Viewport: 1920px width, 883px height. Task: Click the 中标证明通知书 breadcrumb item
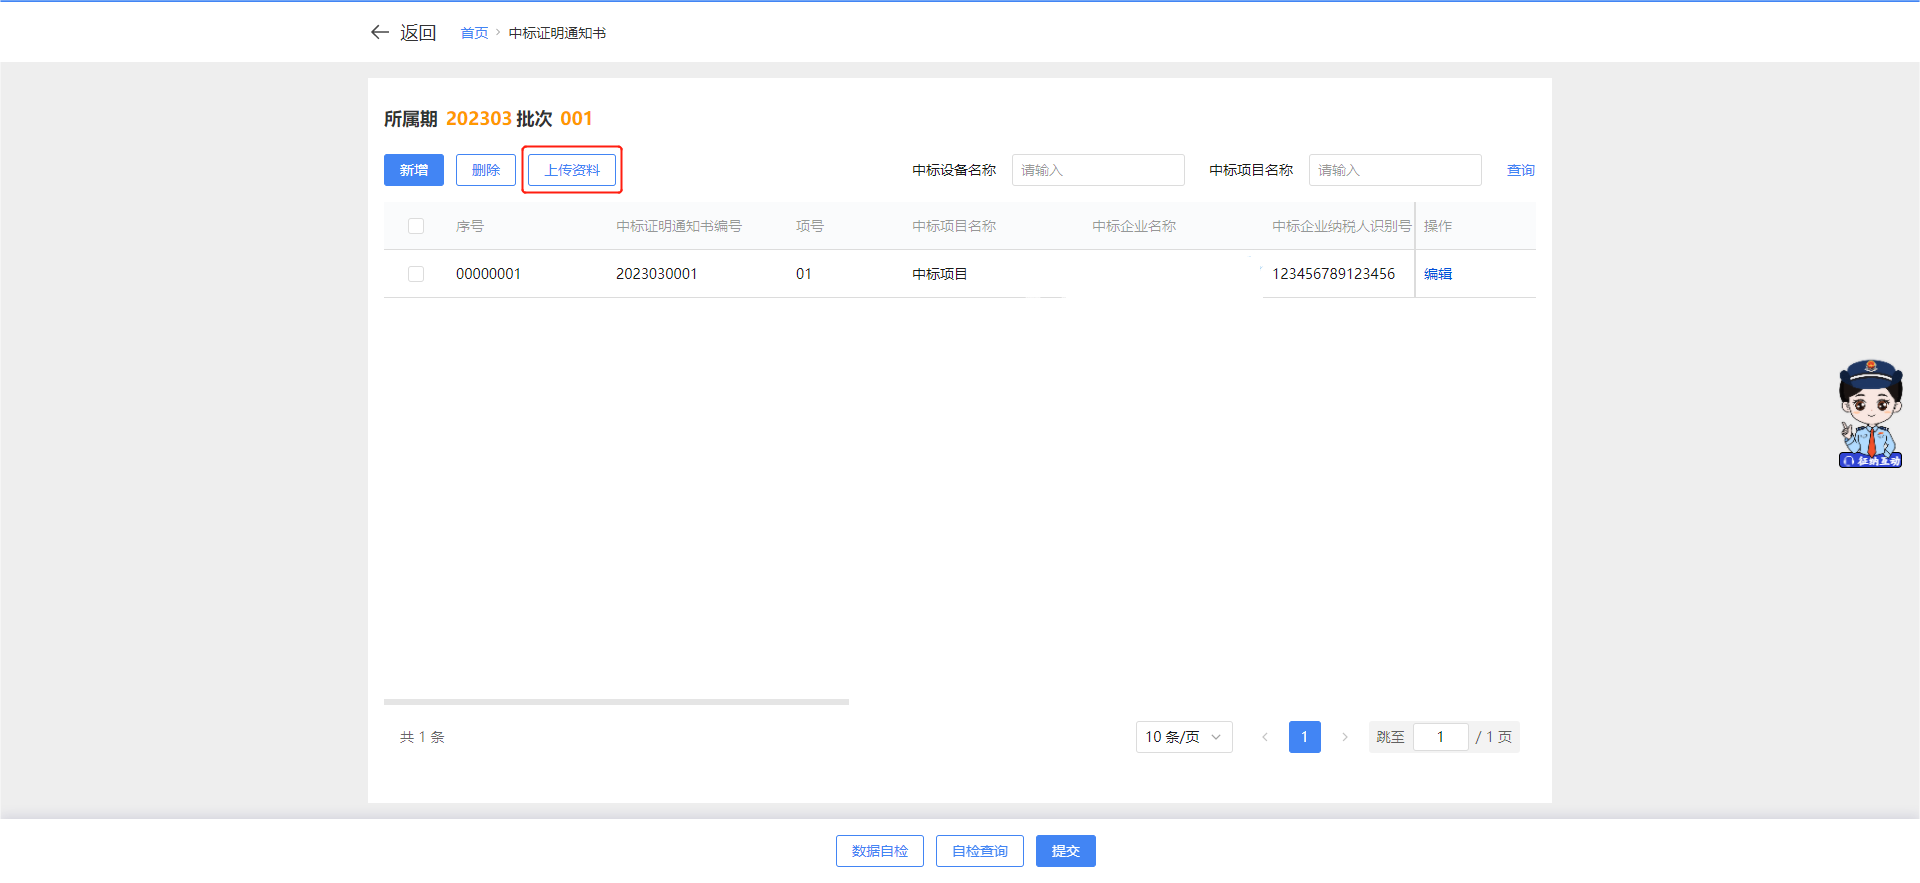click(x=557, y=33)
